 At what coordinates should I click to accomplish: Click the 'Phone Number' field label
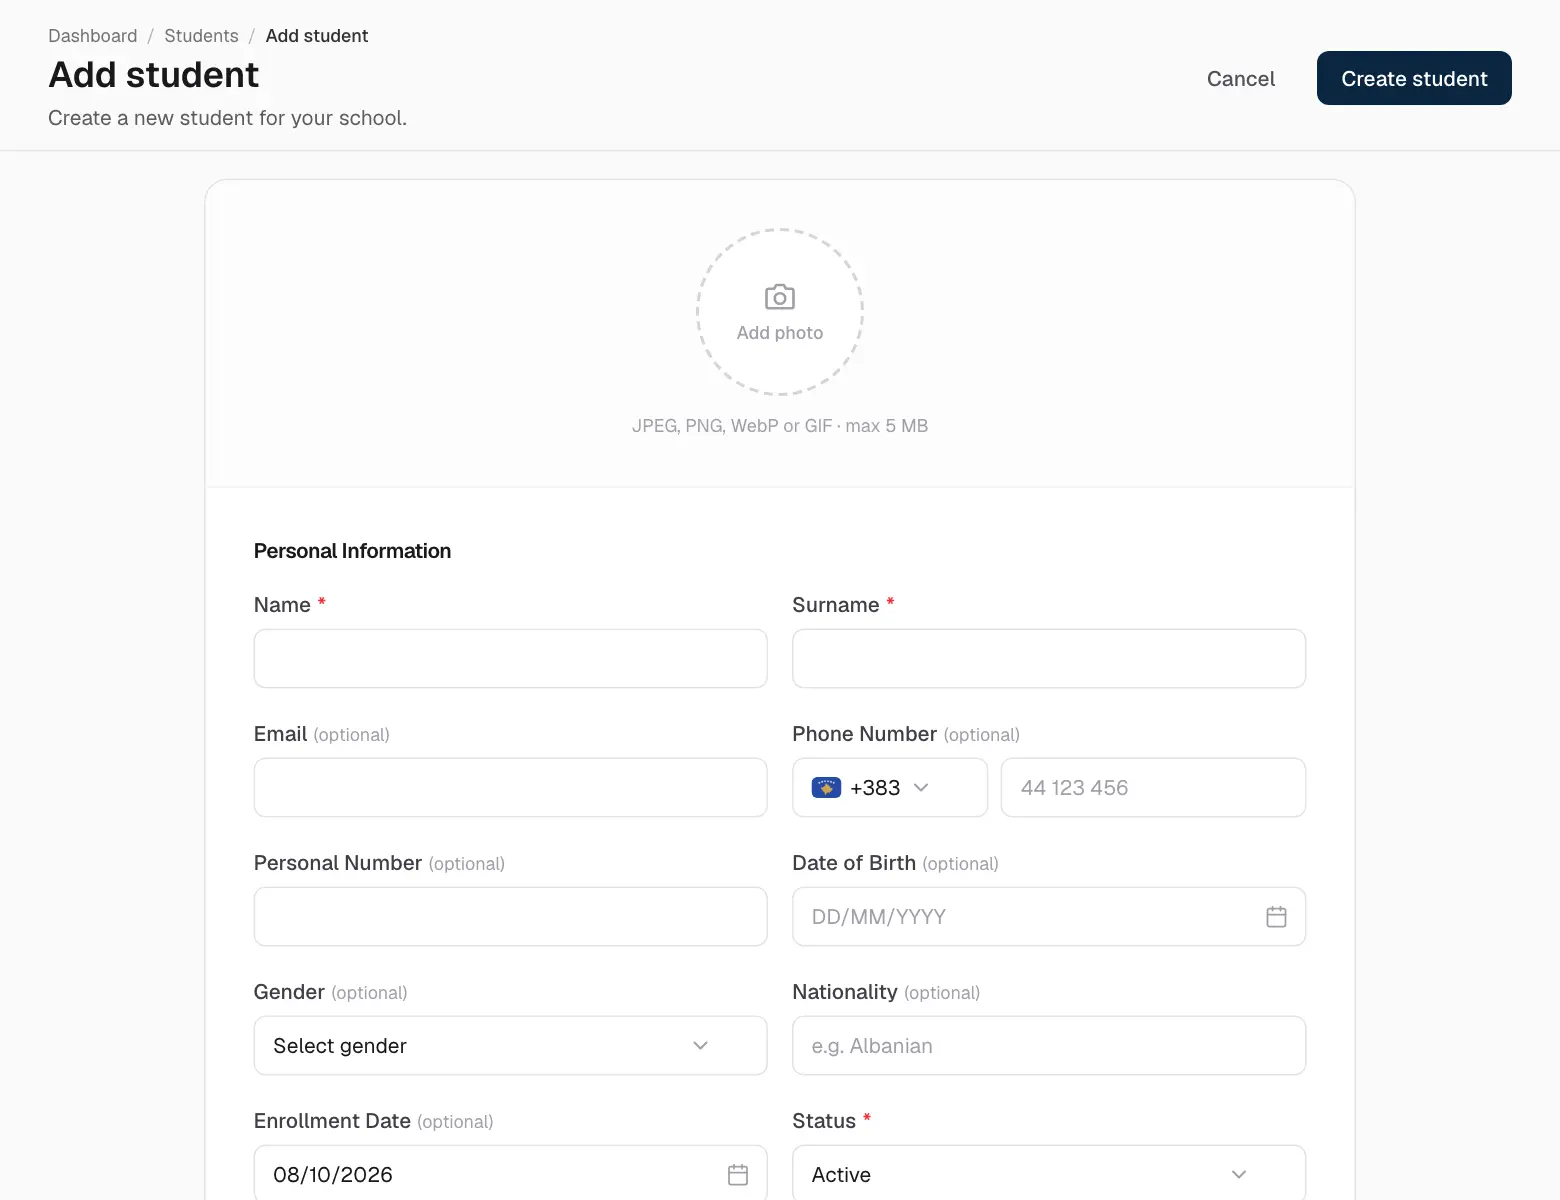[x=864, y=734]
